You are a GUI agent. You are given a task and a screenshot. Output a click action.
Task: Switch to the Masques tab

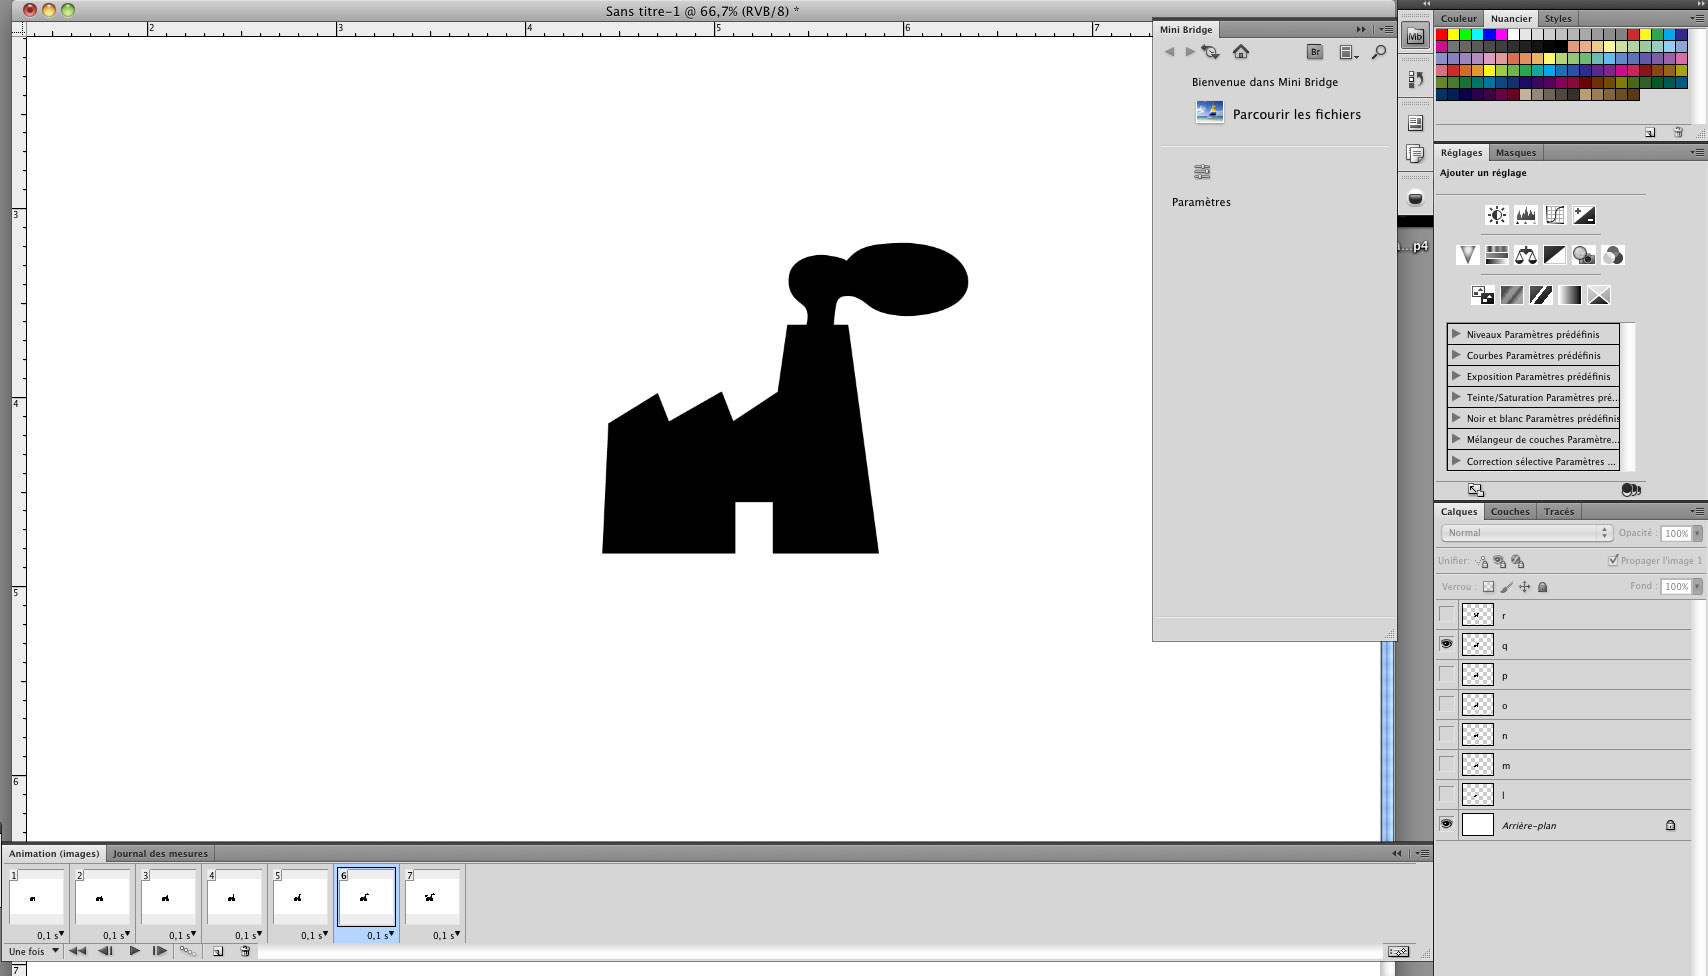[1515, 153]
